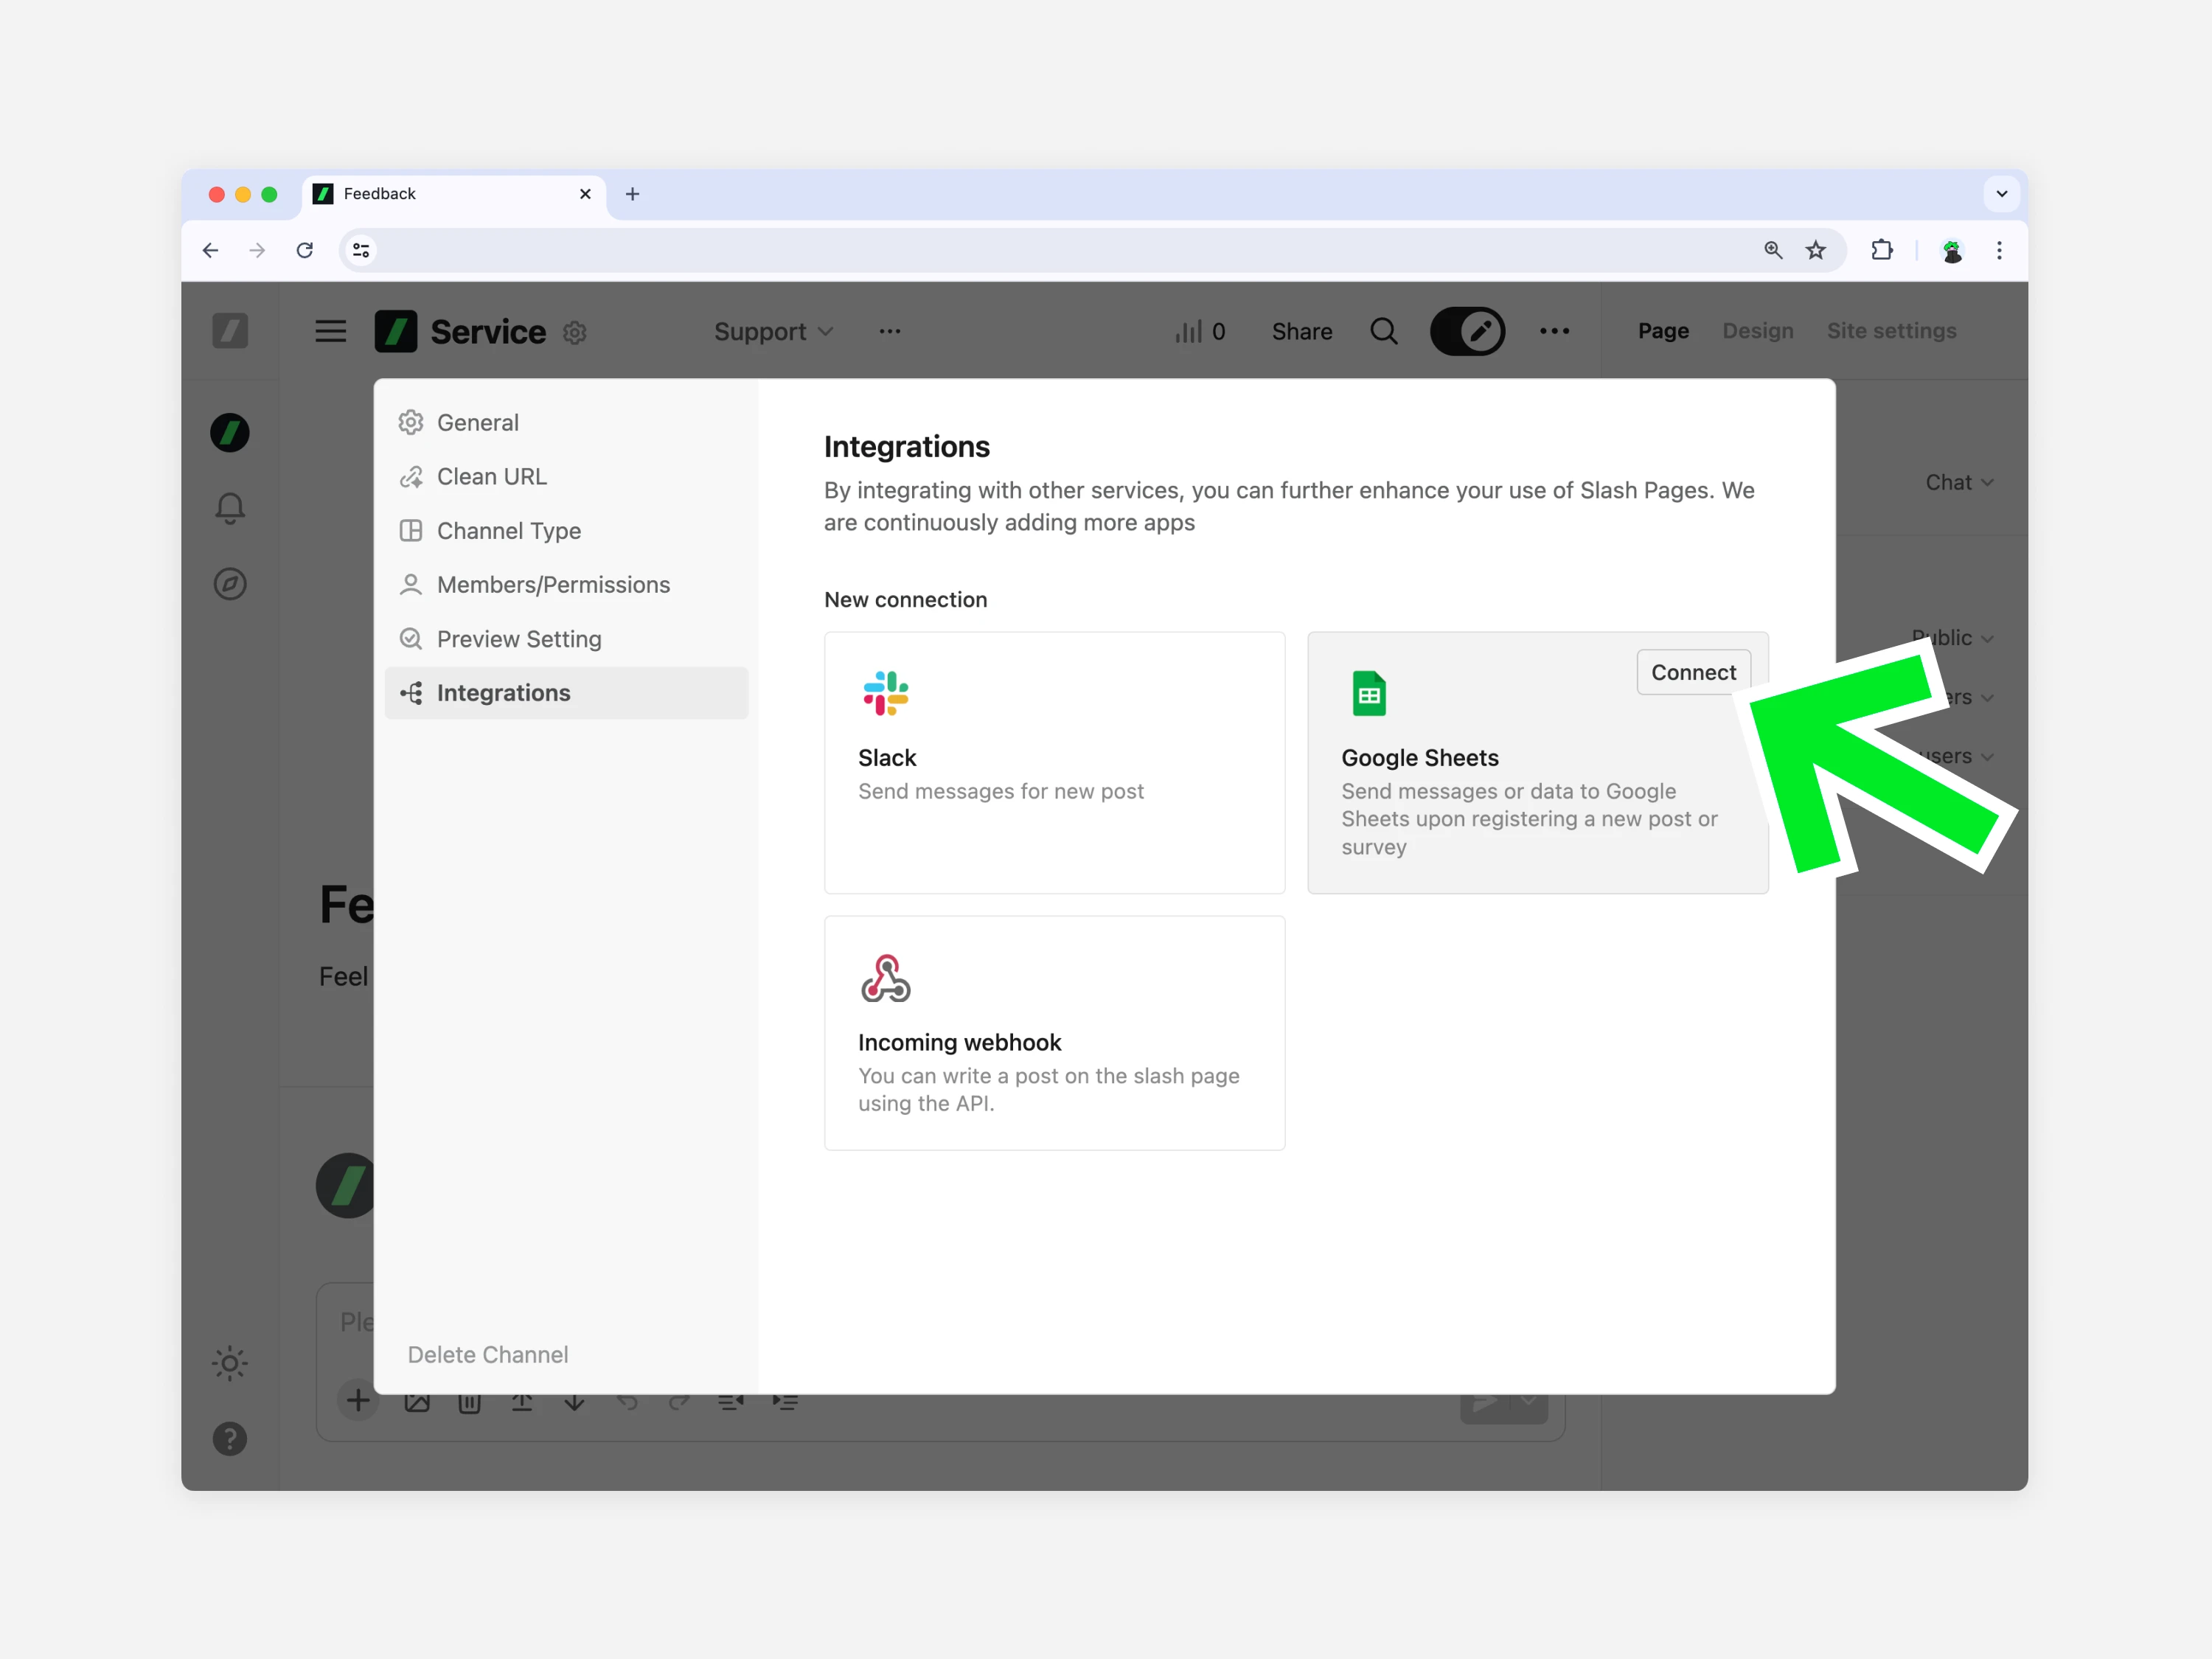The image size is (2212, 1659).
Task: Open browser extensions icon
Action: point(1881,250)
